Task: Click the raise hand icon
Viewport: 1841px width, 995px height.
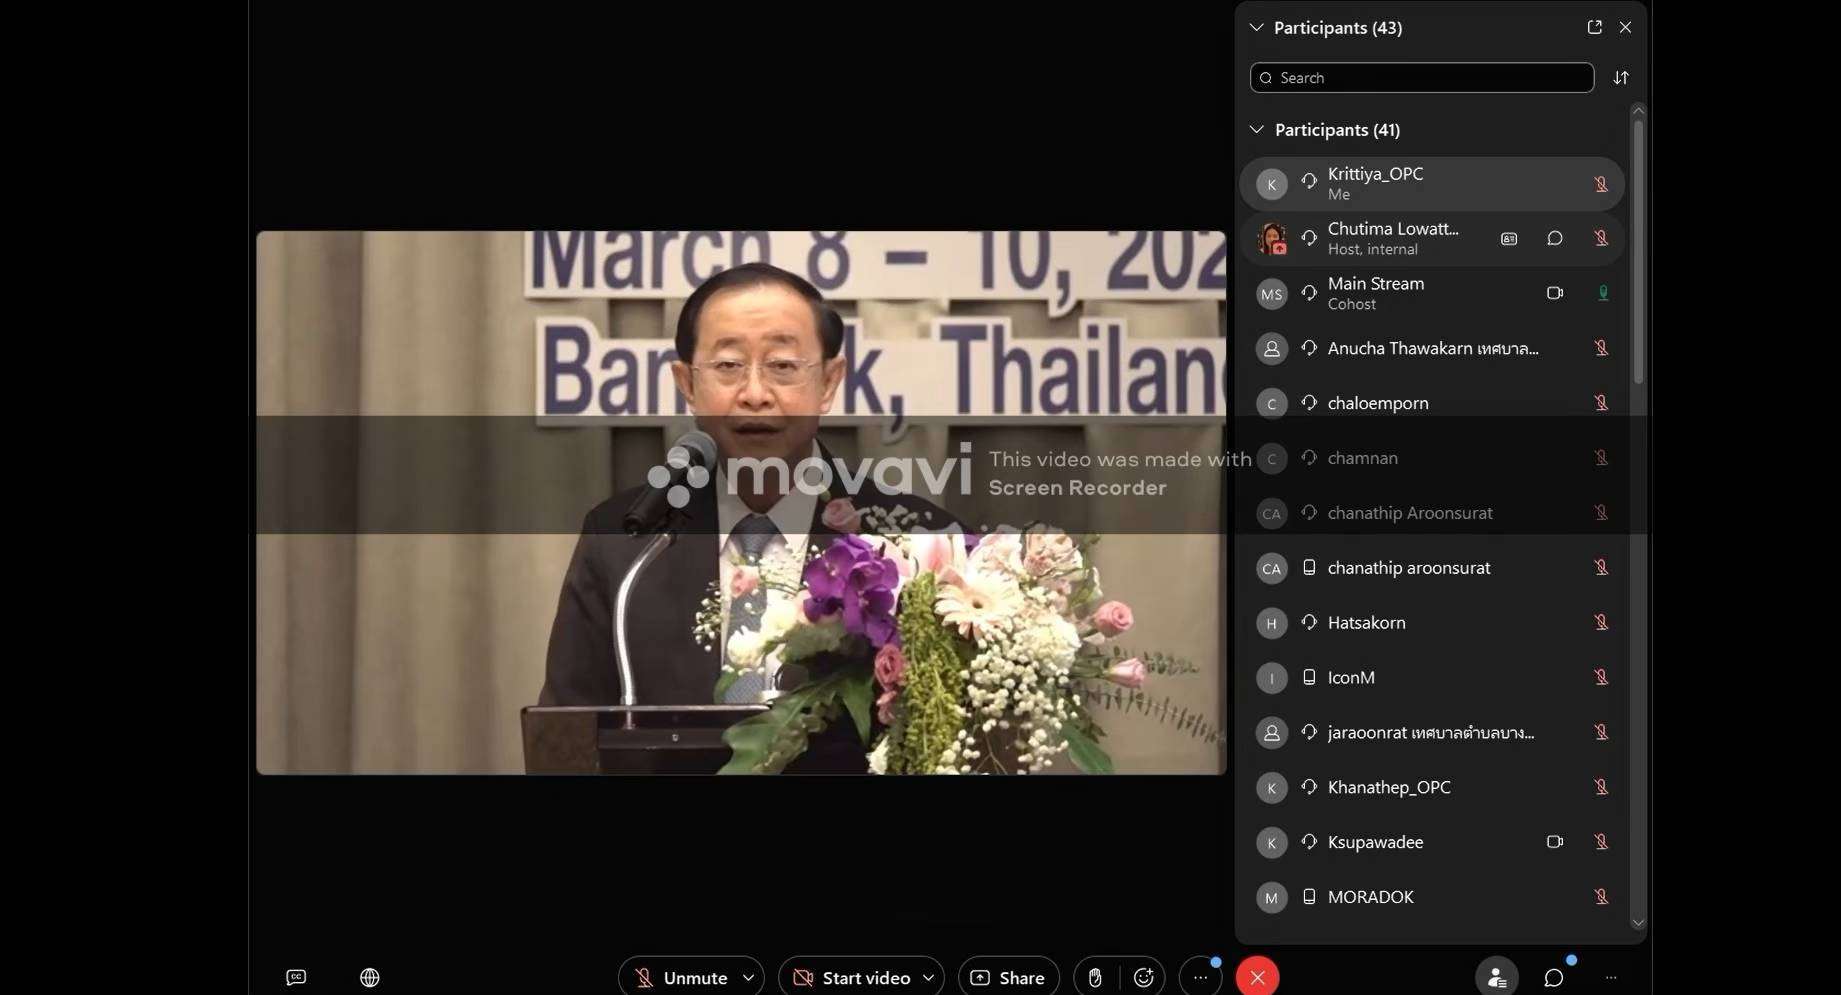Action: 1095,977
